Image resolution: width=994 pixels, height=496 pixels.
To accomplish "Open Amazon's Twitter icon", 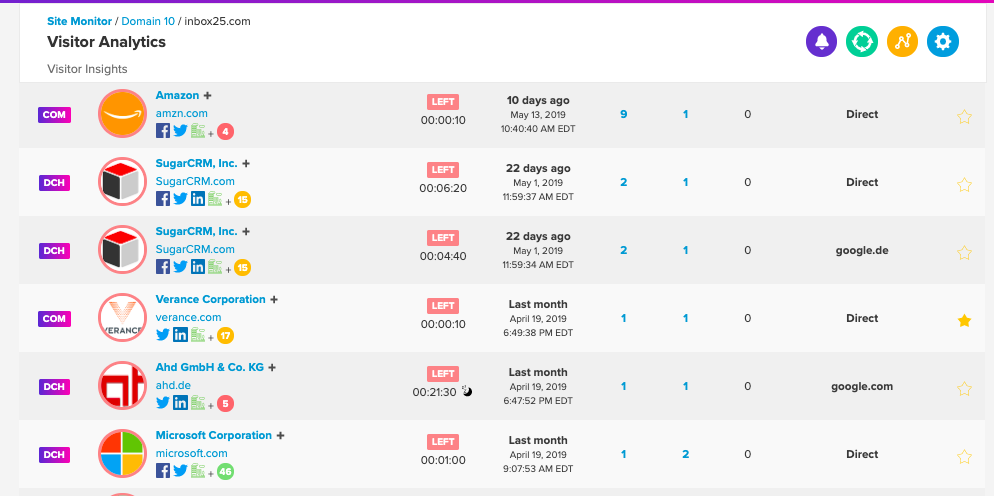I will point(180,131).
